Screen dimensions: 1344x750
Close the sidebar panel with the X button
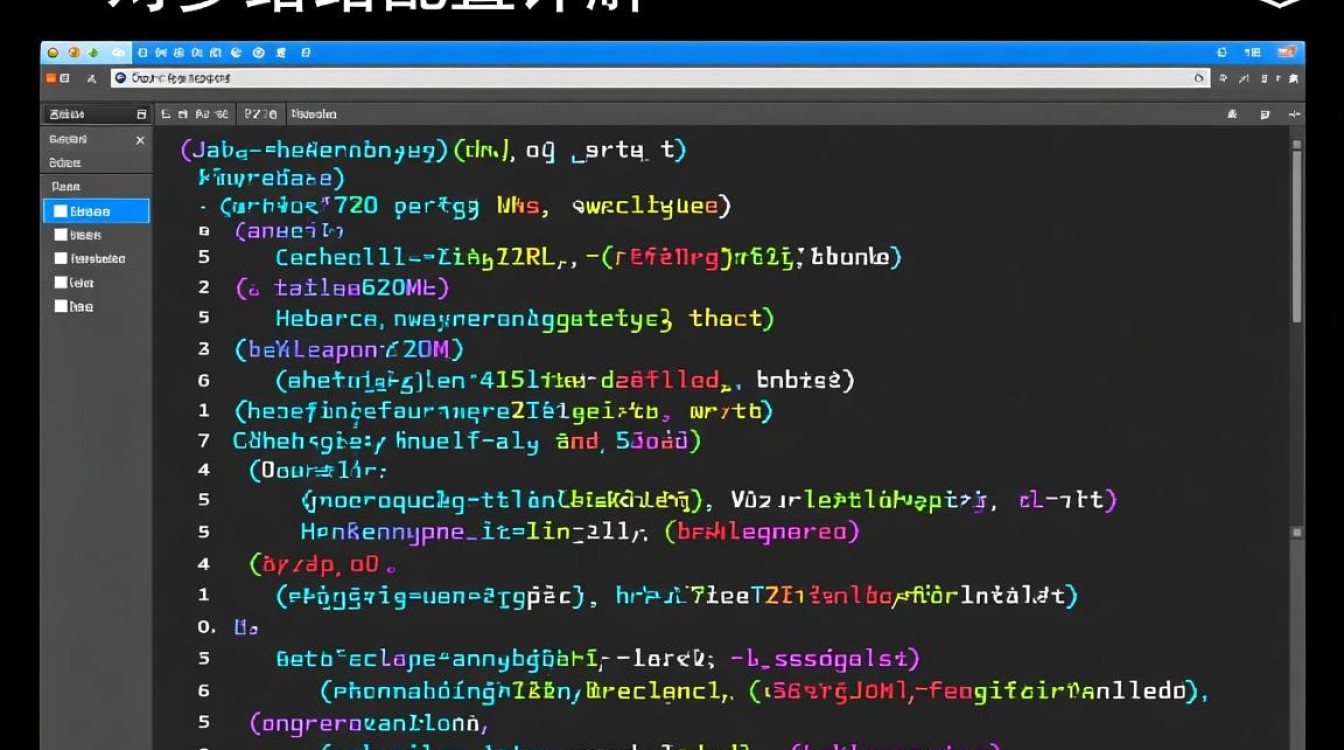pos(140,141)
